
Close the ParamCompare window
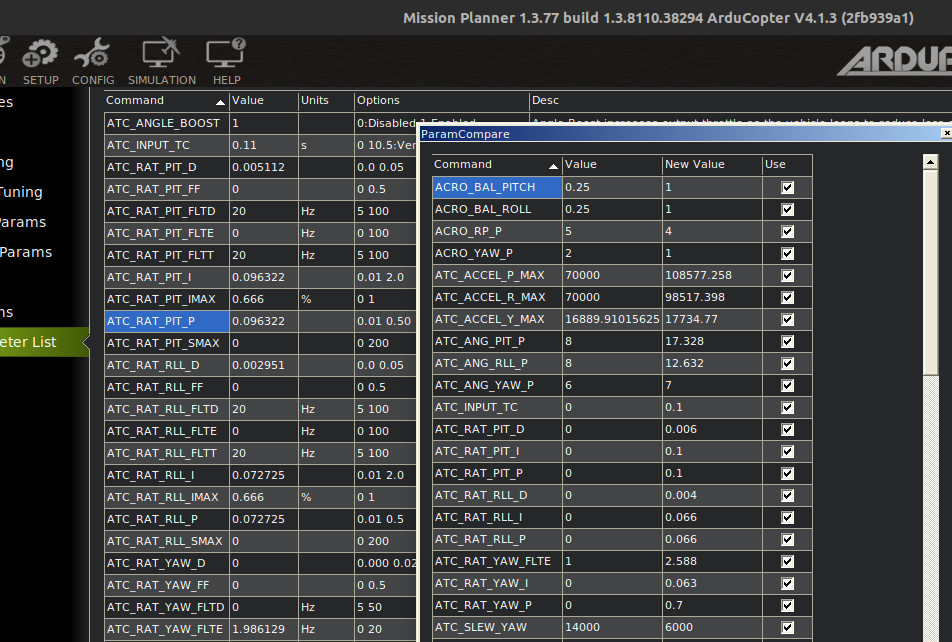(946, 133)
